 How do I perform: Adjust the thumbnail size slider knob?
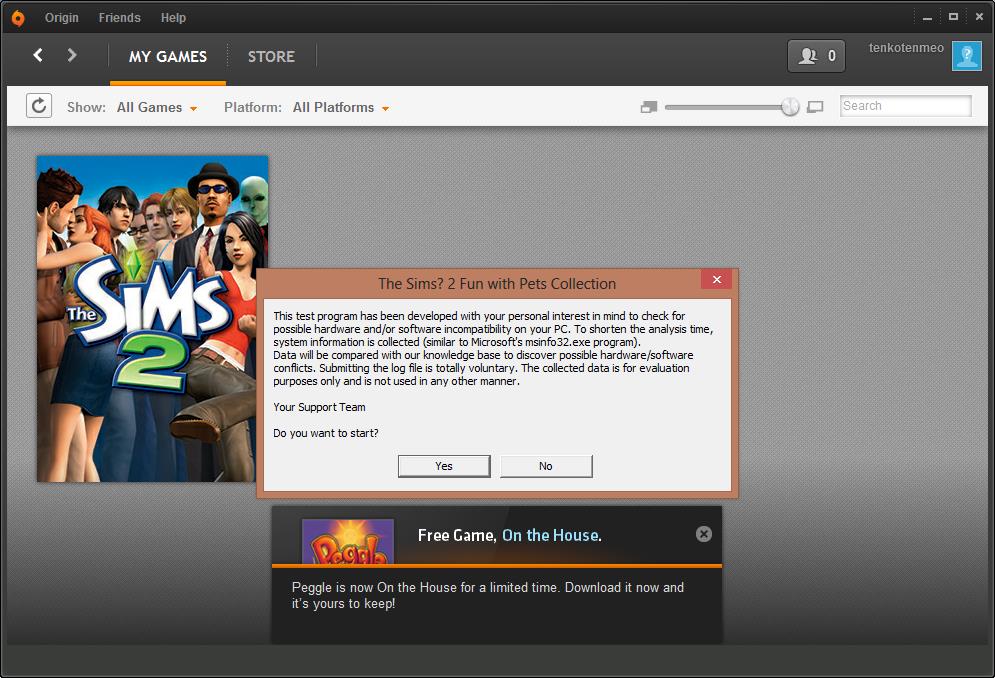coord(790,107)
